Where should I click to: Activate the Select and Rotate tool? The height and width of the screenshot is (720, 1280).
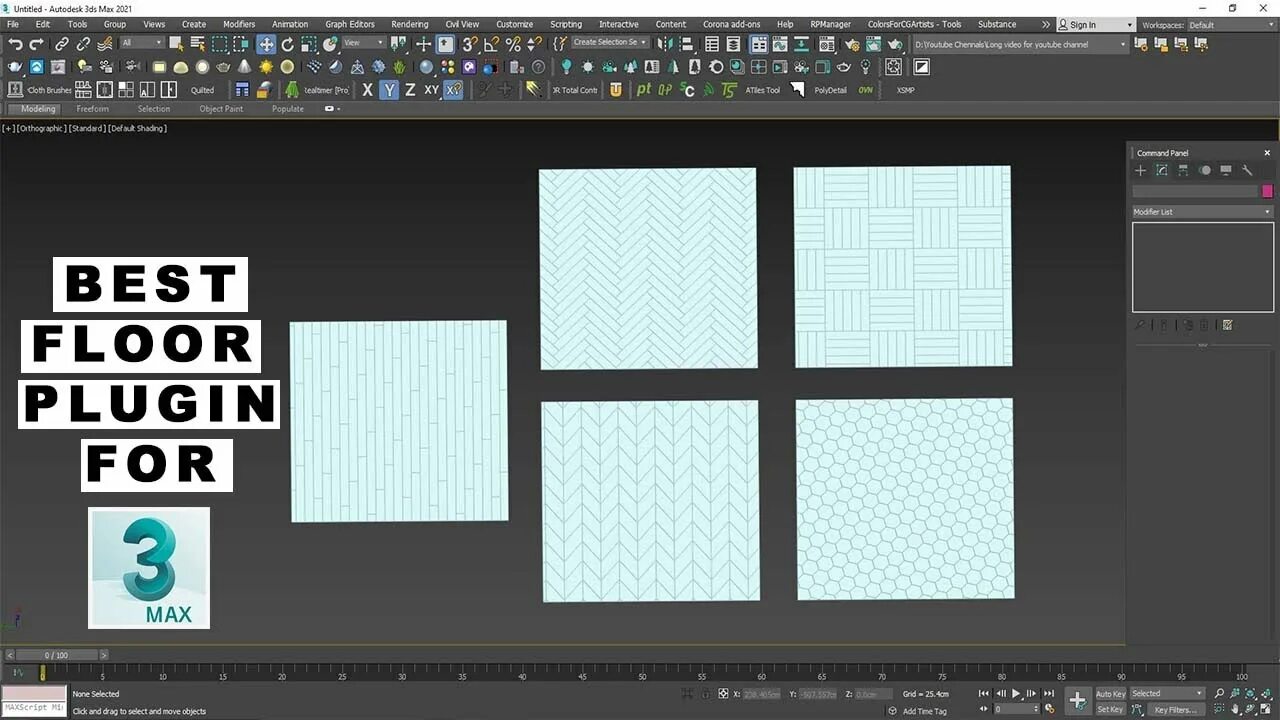287,43
